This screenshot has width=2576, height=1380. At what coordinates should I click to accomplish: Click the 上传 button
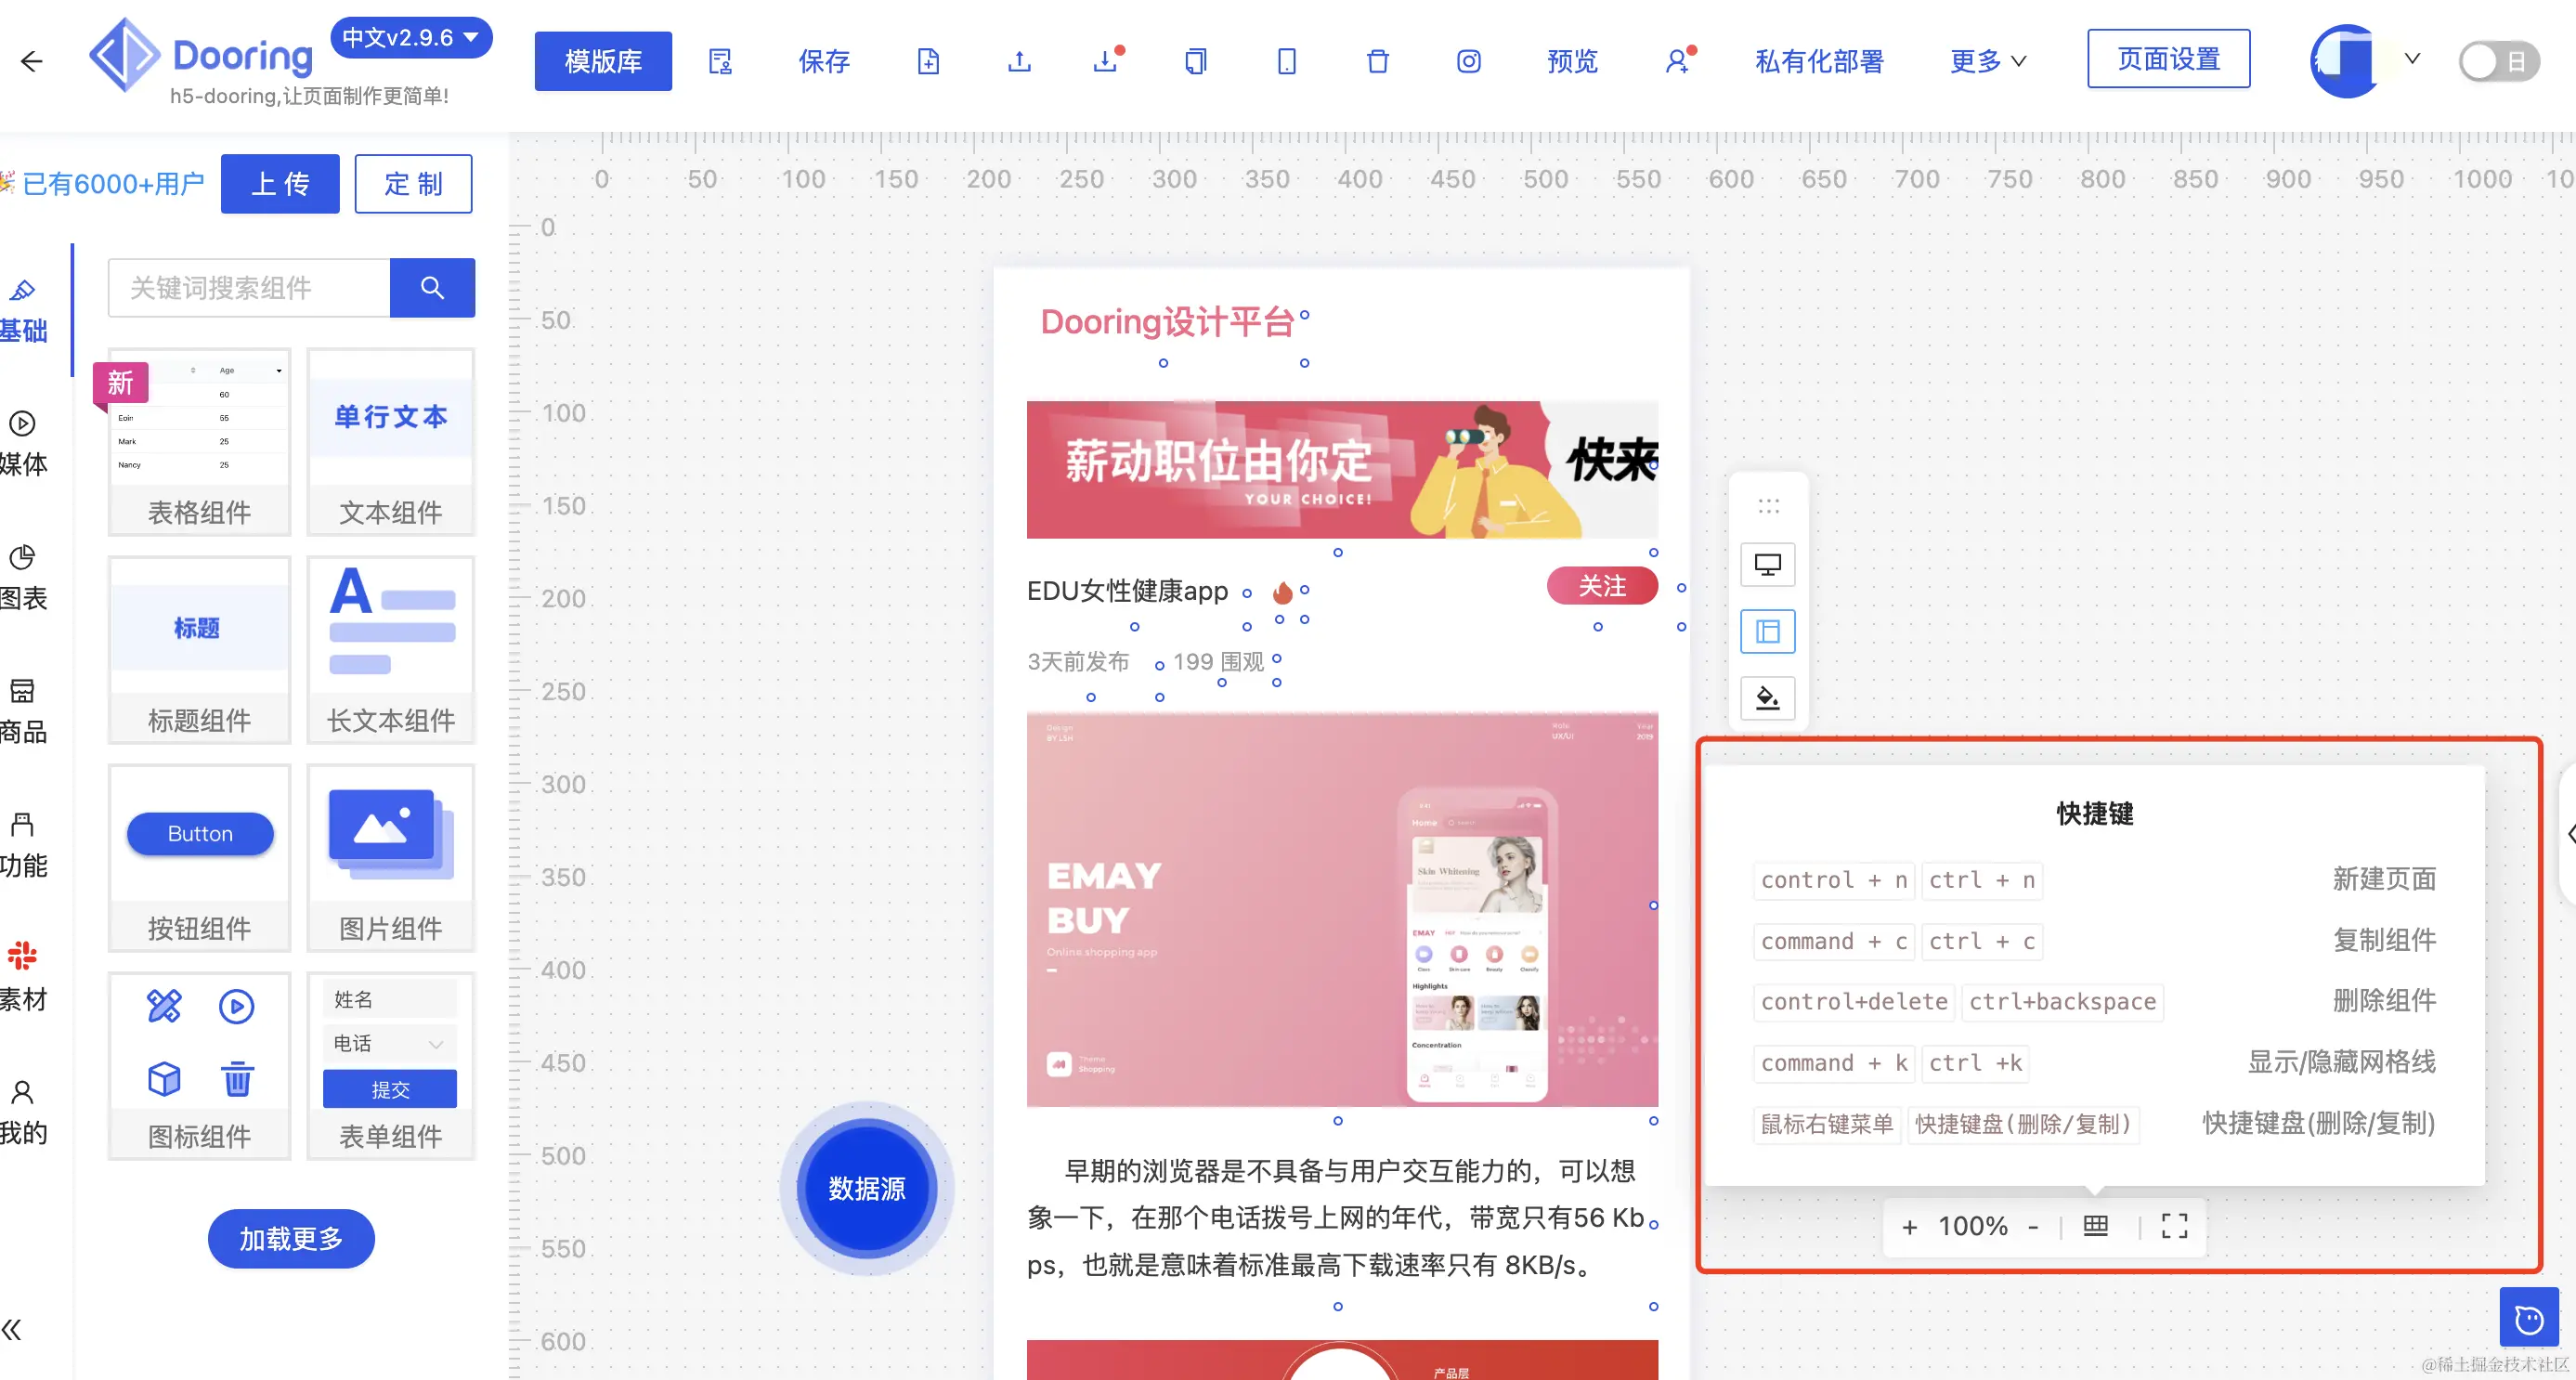tap(280, 184)
